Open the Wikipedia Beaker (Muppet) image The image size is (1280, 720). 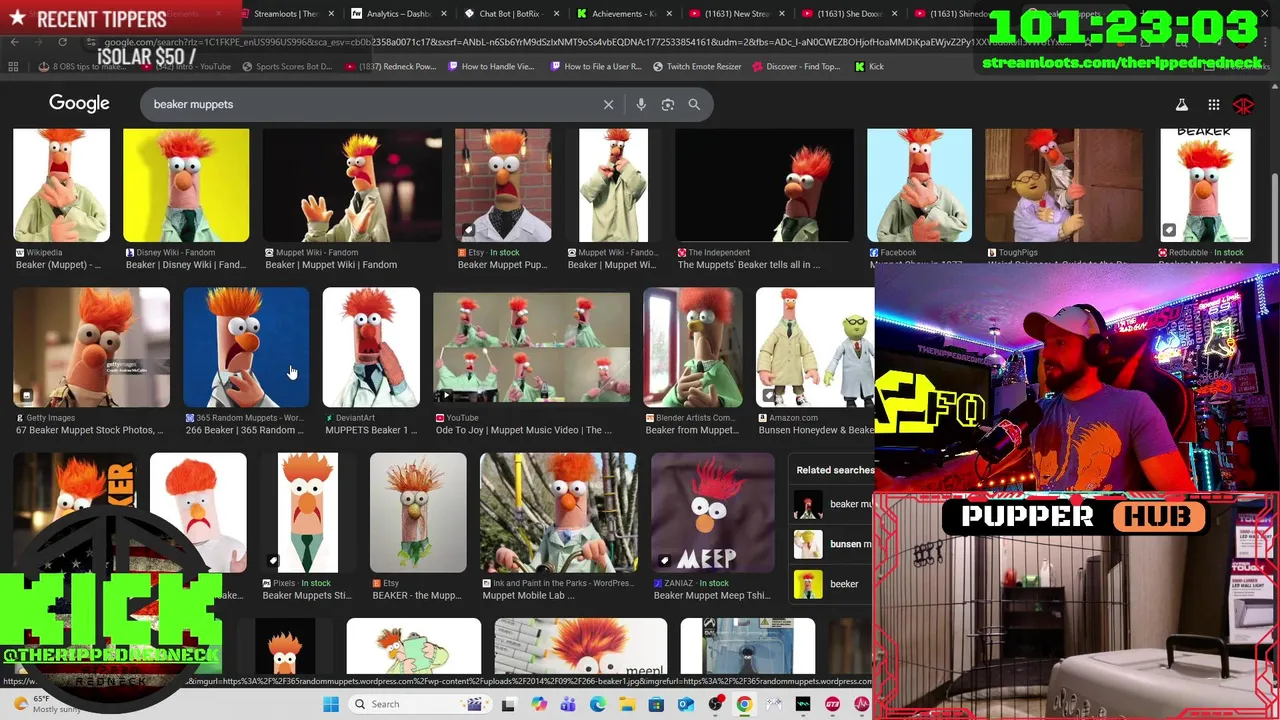pyautogui.click(x=61, y=185)
